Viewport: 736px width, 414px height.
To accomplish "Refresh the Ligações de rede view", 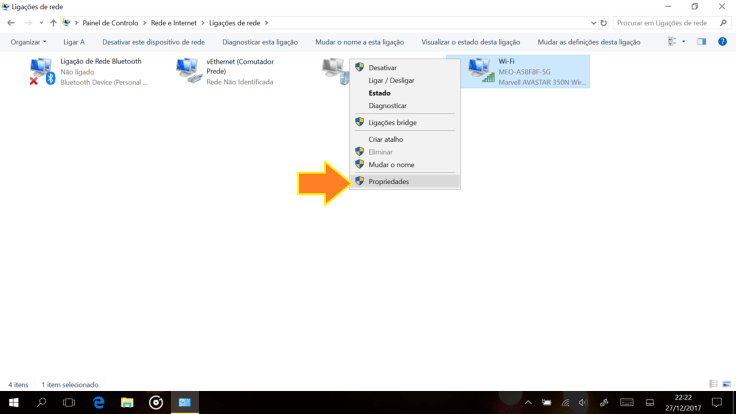I will click(x=603, y=23).
